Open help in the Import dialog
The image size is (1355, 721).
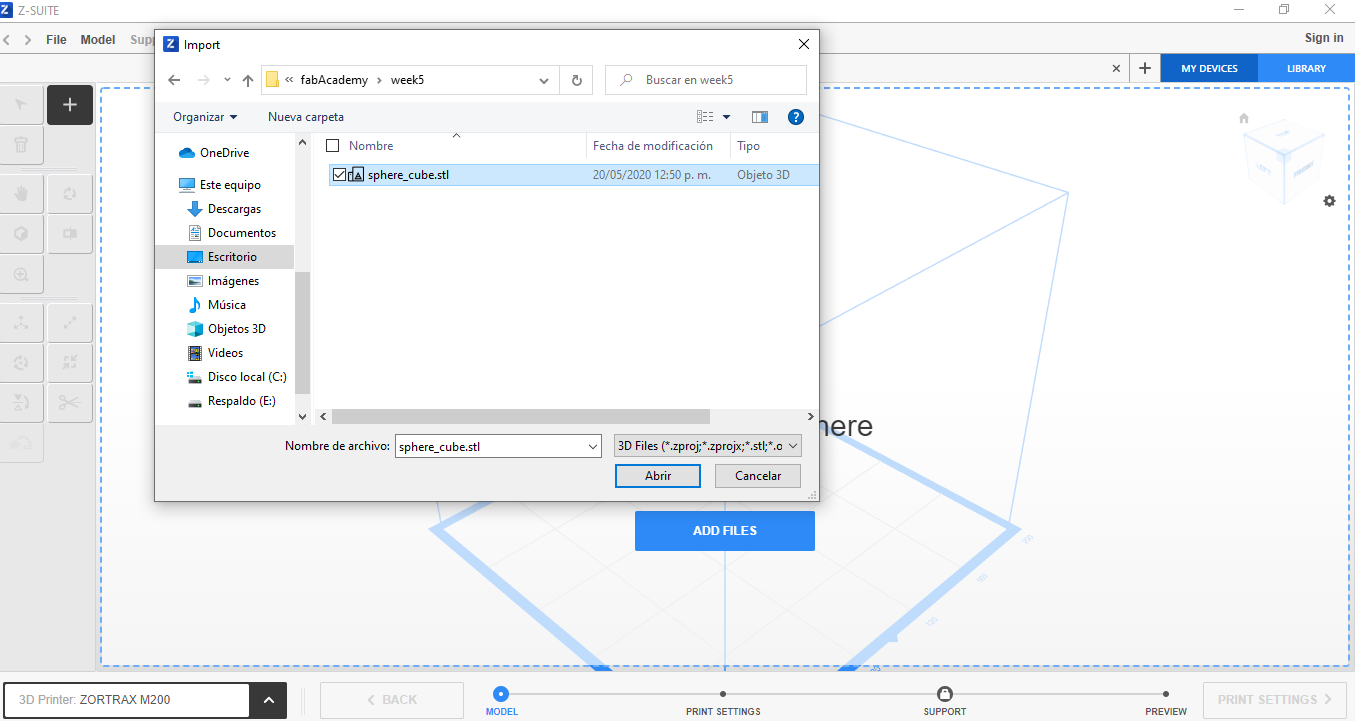796,117
